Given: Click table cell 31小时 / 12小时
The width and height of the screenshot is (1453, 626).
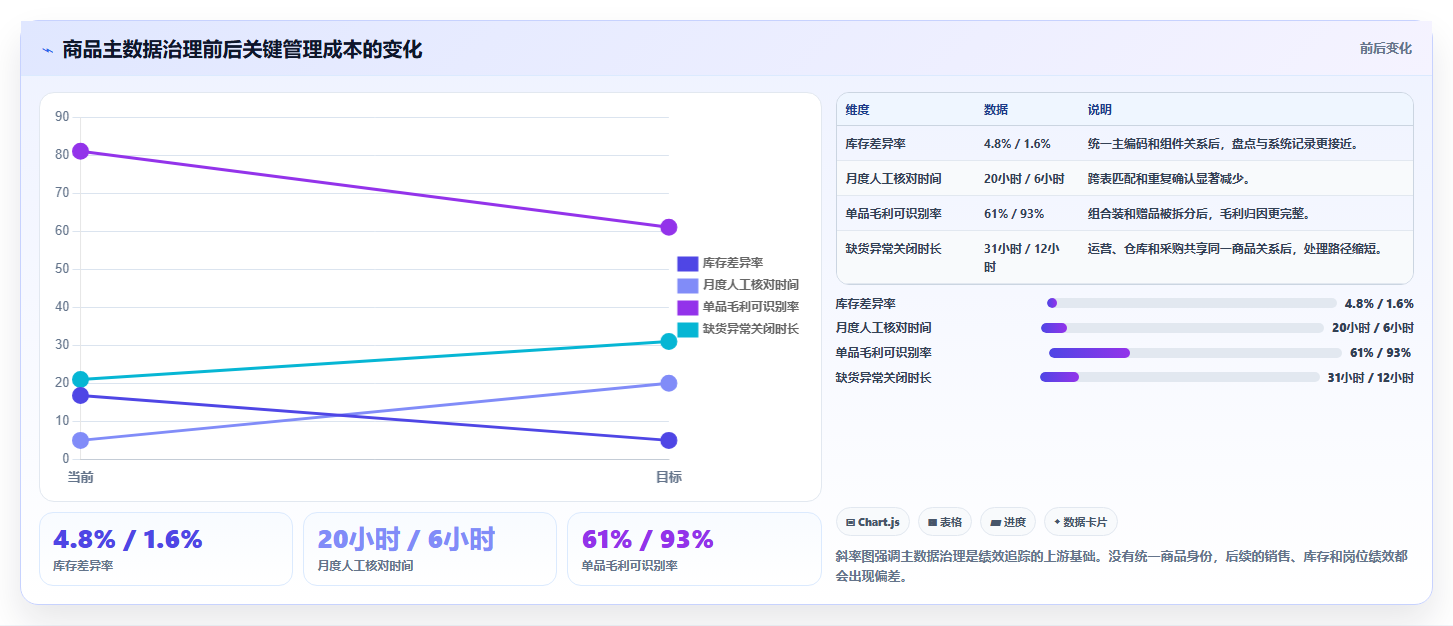Looking at the screenshot, I should coord(1022,257).
